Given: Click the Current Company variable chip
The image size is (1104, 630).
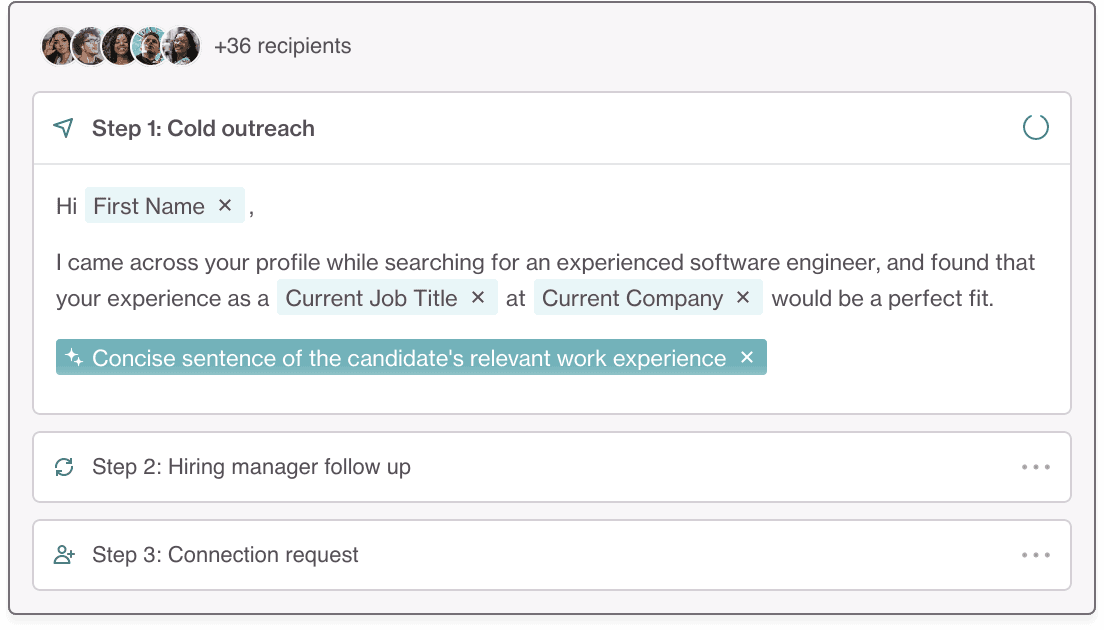Looking at the screenshot, I should pyautogui.click(x=632, y=298).
